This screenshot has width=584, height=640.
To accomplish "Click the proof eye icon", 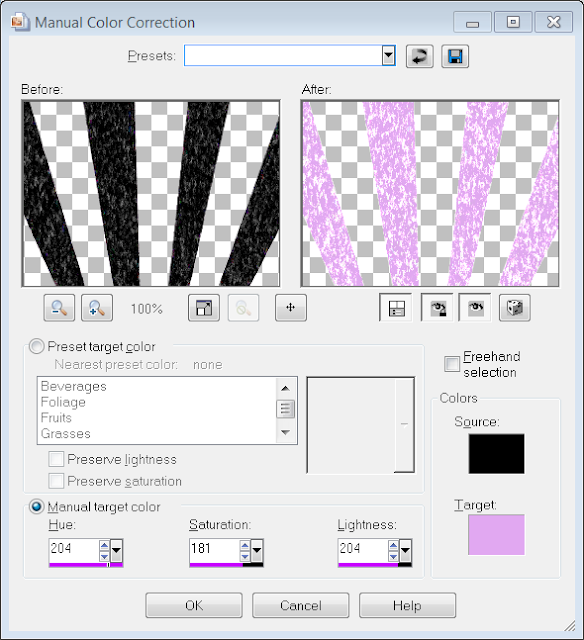I will click(x=475, y=308).
